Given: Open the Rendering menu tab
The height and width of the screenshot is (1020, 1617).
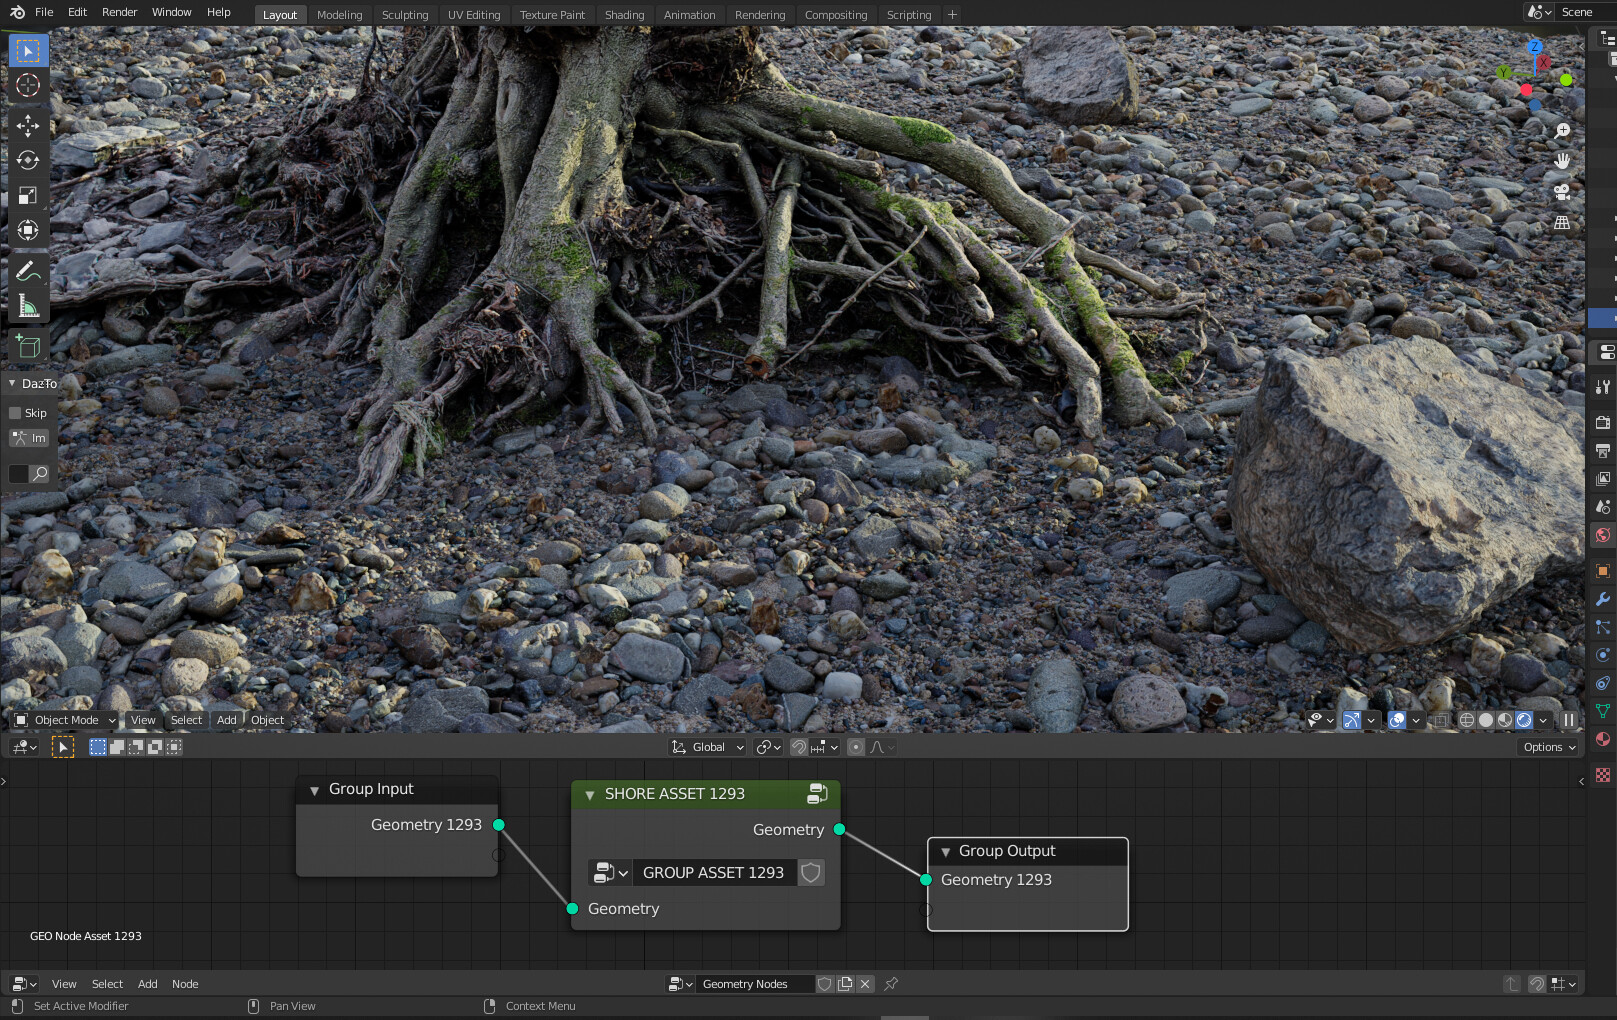Looking at the screenshot, I should 761,14.
